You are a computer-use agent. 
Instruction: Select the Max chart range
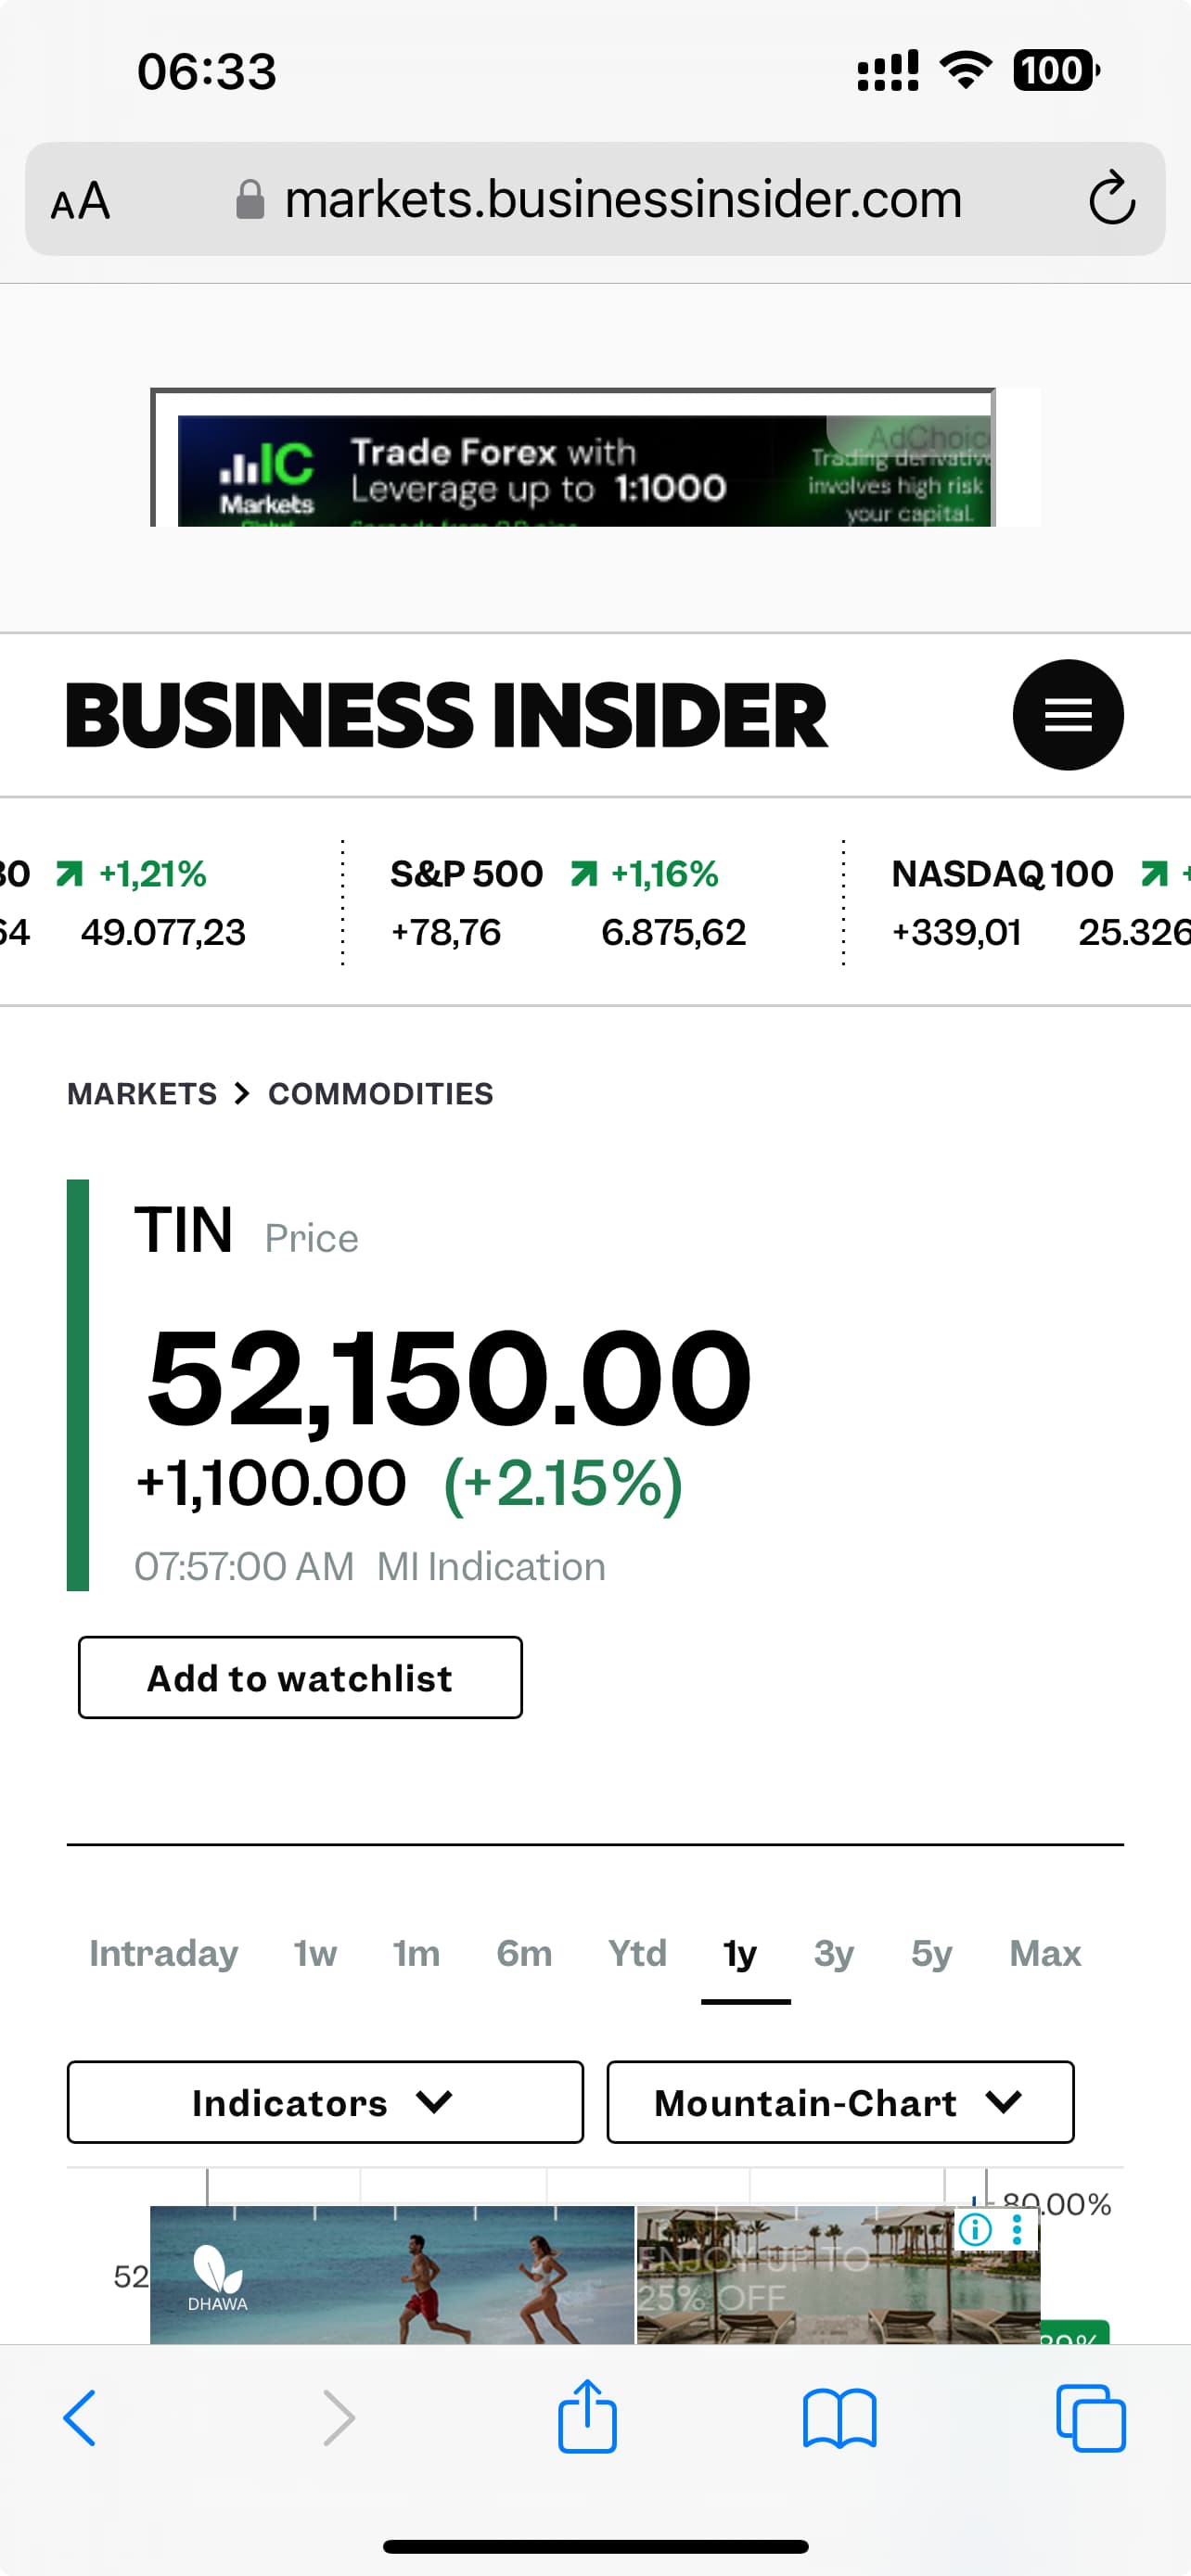[x=1045, y=1953]
